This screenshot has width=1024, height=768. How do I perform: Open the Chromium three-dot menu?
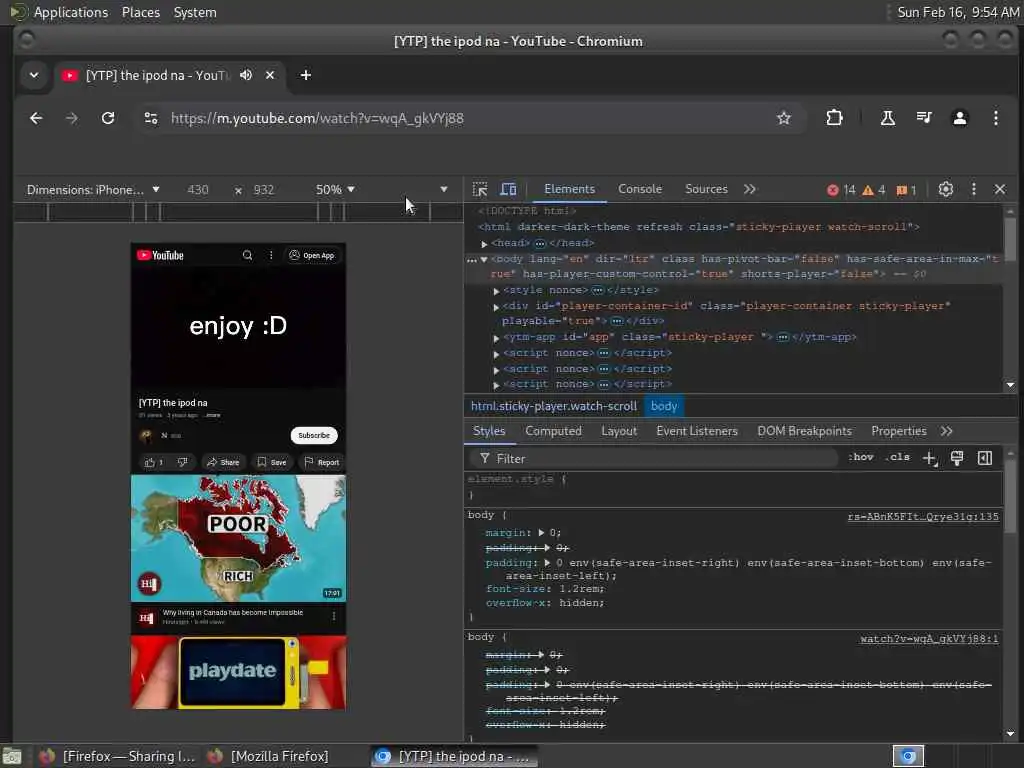(995, 118)
